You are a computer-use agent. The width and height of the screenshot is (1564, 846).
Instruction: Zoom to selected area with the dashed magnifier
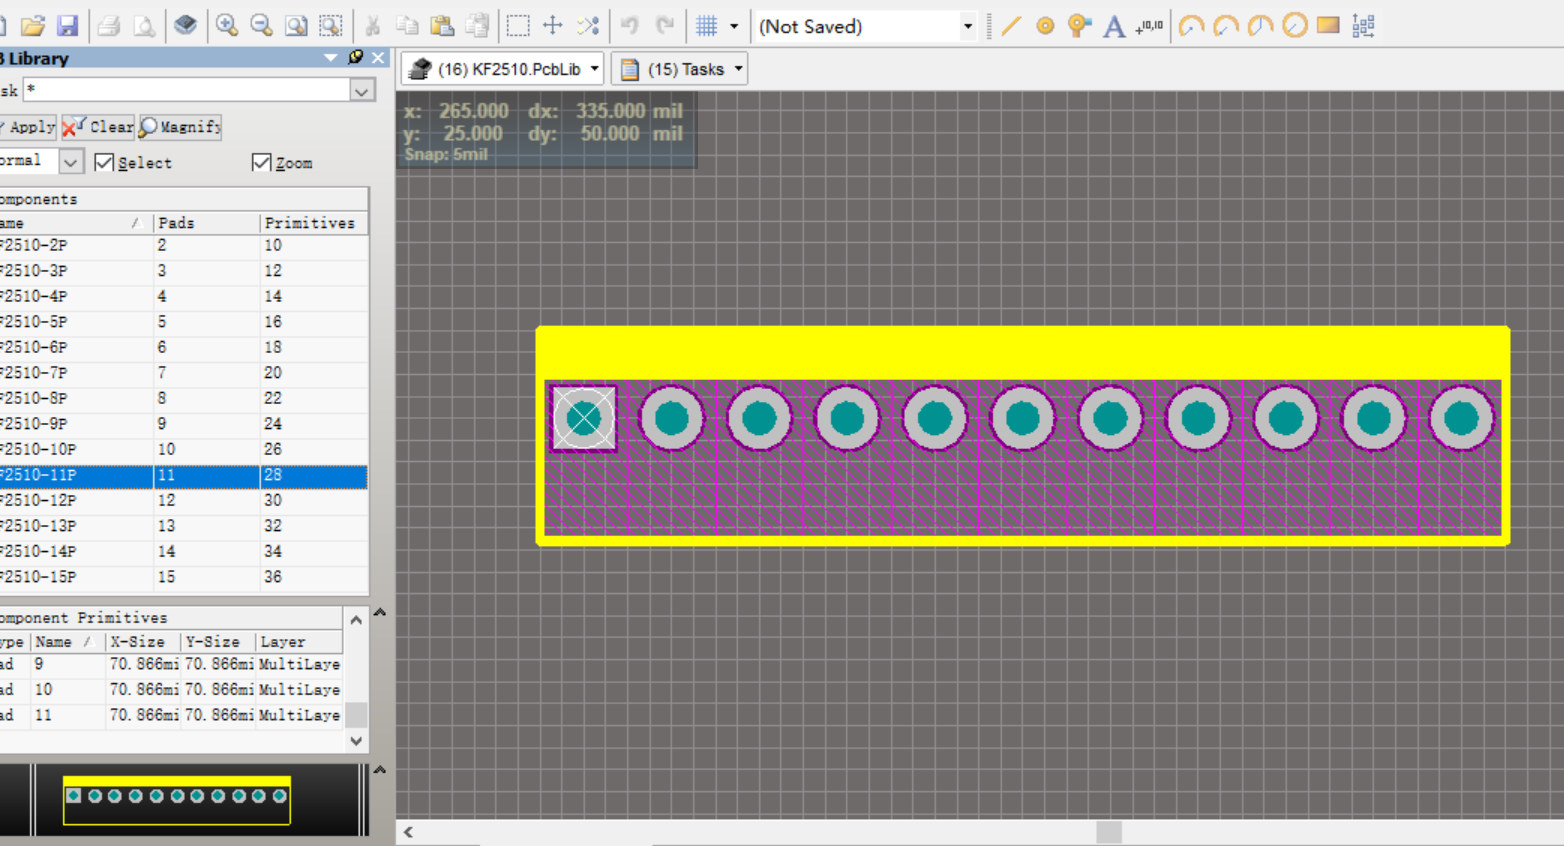[331, 26]
